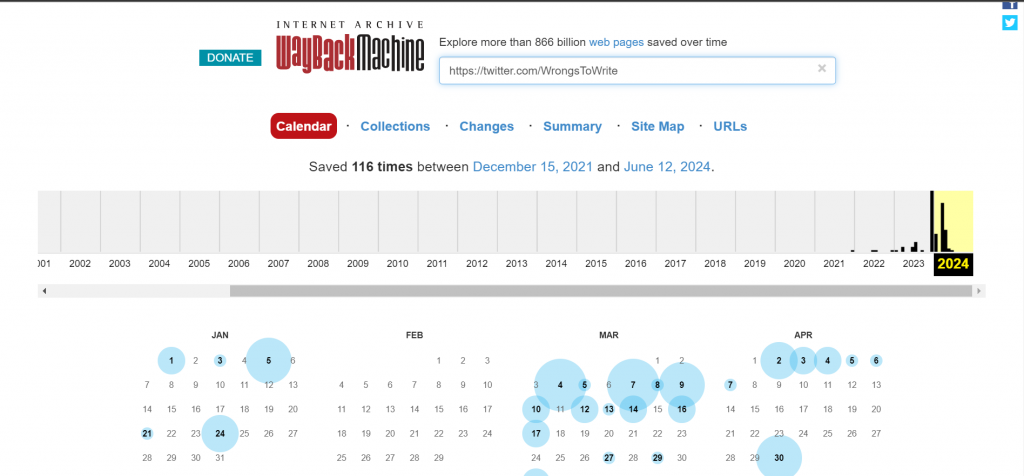Select the Summary tab
Screen dimensions: 1024x476
point(572,127)
